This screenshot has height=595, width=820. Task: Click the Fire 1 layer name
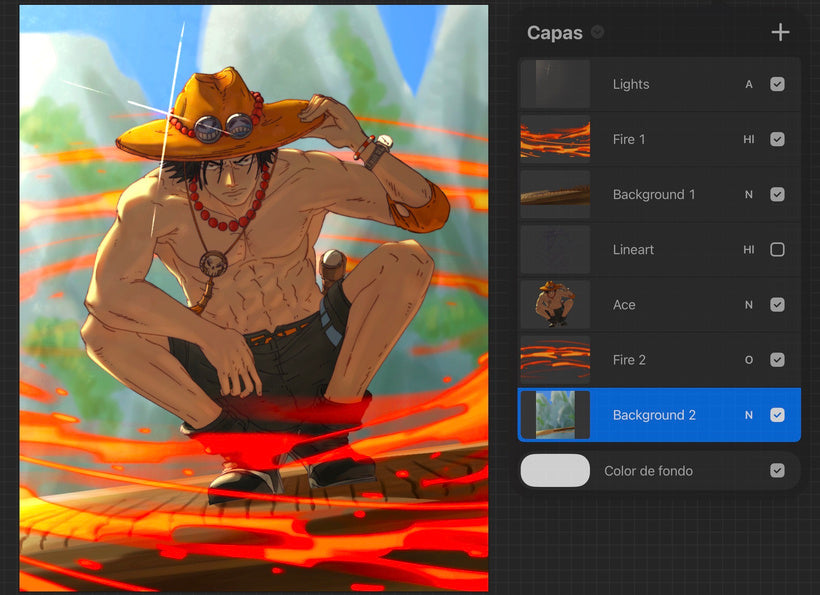(x=629, y=139)
